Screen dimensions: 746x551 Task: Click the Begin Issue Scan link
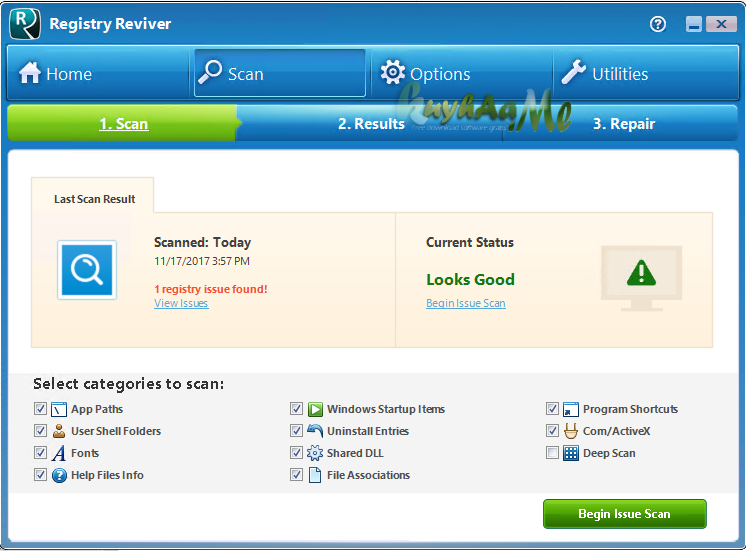tap(466, 303)
